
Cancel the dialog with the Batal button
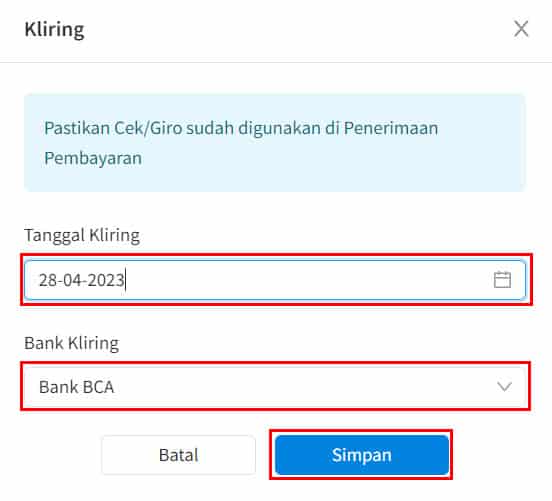click(178, 455)
